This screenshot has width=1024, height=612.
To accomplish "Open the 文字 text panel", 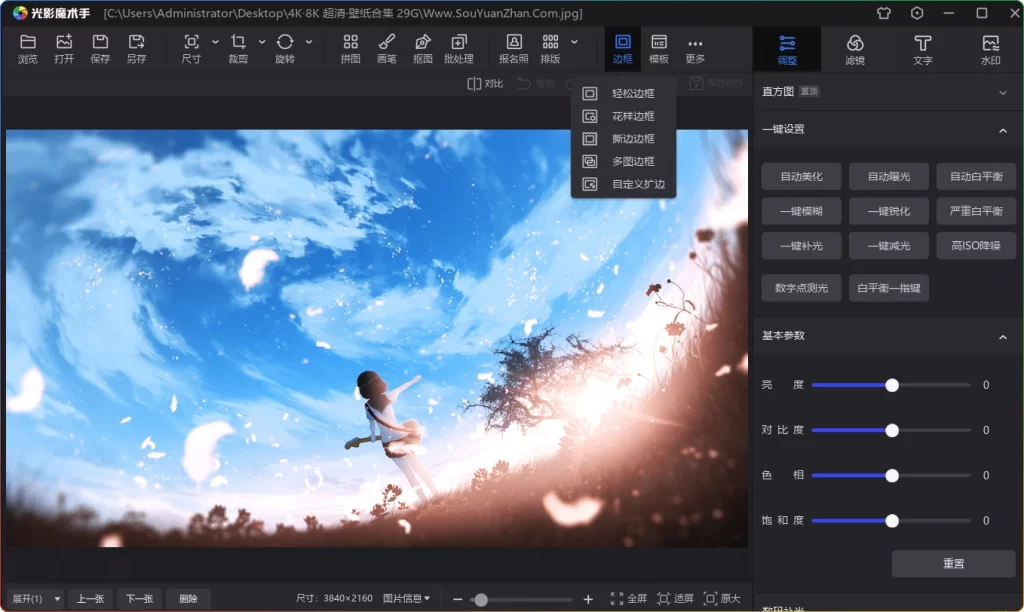I will pos(922,49).
